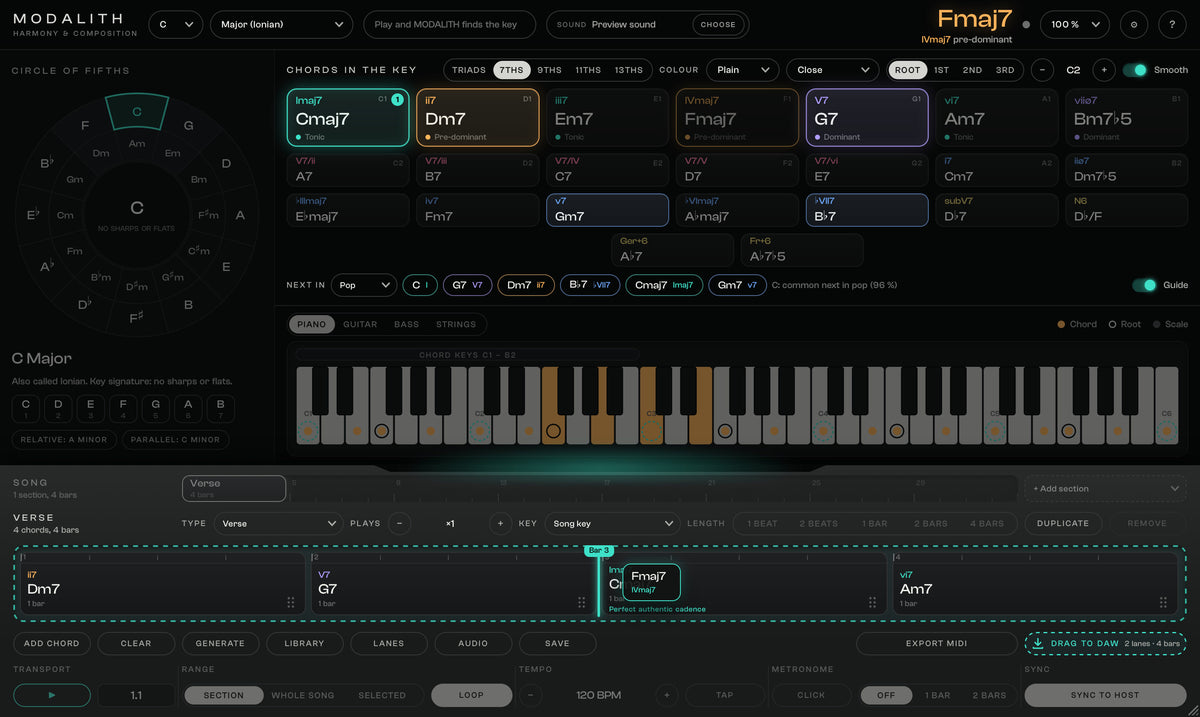Switch to the GUITAR instrument tab

pyautogui.click(x=360, y=324)
